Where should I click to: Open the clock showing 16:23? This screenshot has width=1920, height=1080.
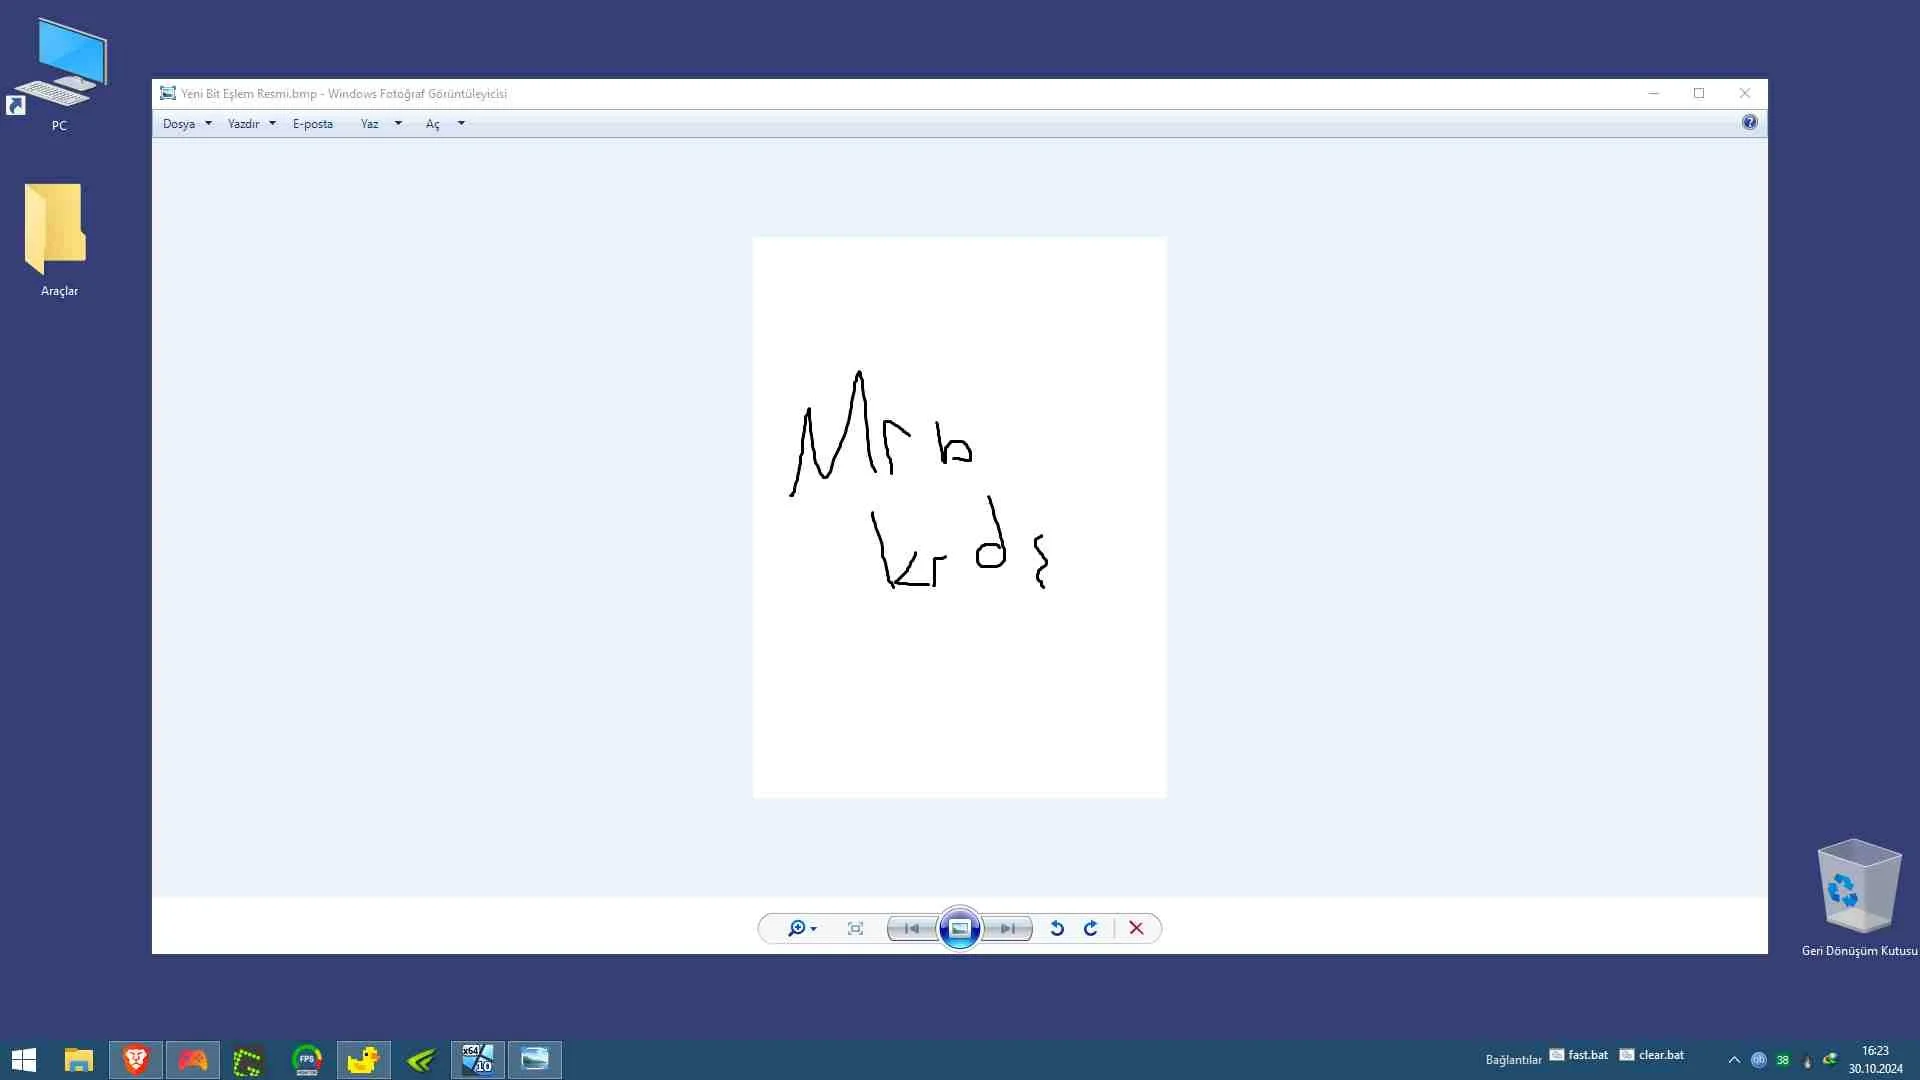(1875, 1060)
